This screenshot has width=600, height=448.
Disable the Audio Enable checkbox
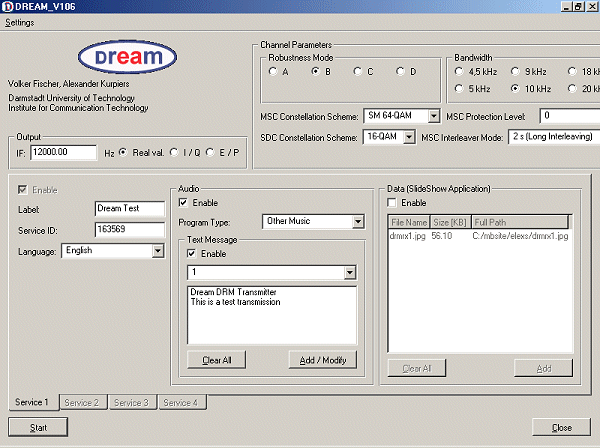(184, 203)
